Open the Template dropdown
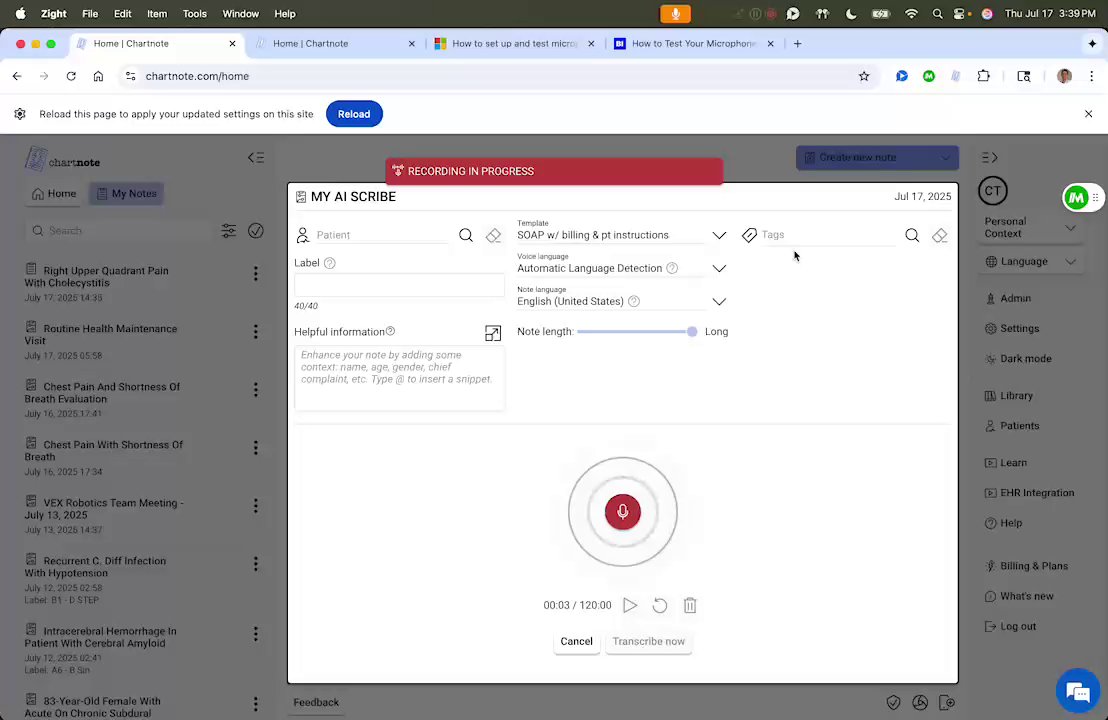Image resolution: width=1108 pixels, height=720 pixels. pyautogui.click(x=719, y=235)
